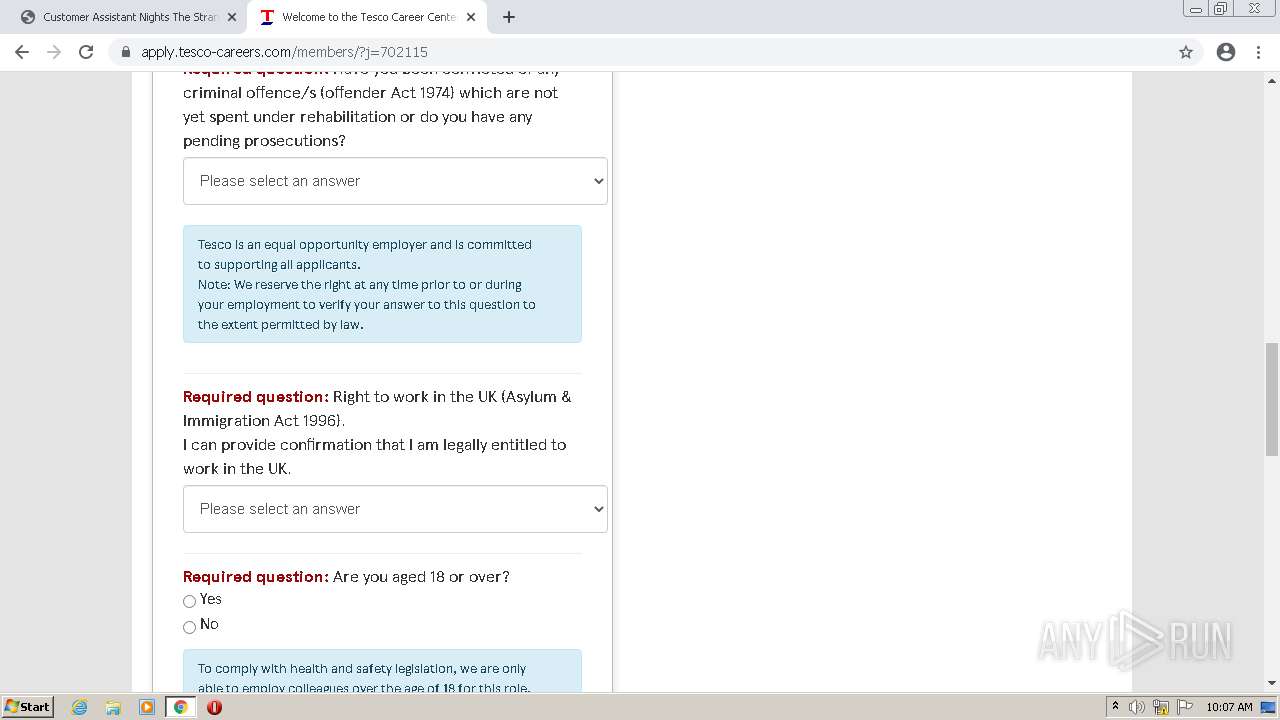Click the scrollbar up arrow

click(1271, 80)
